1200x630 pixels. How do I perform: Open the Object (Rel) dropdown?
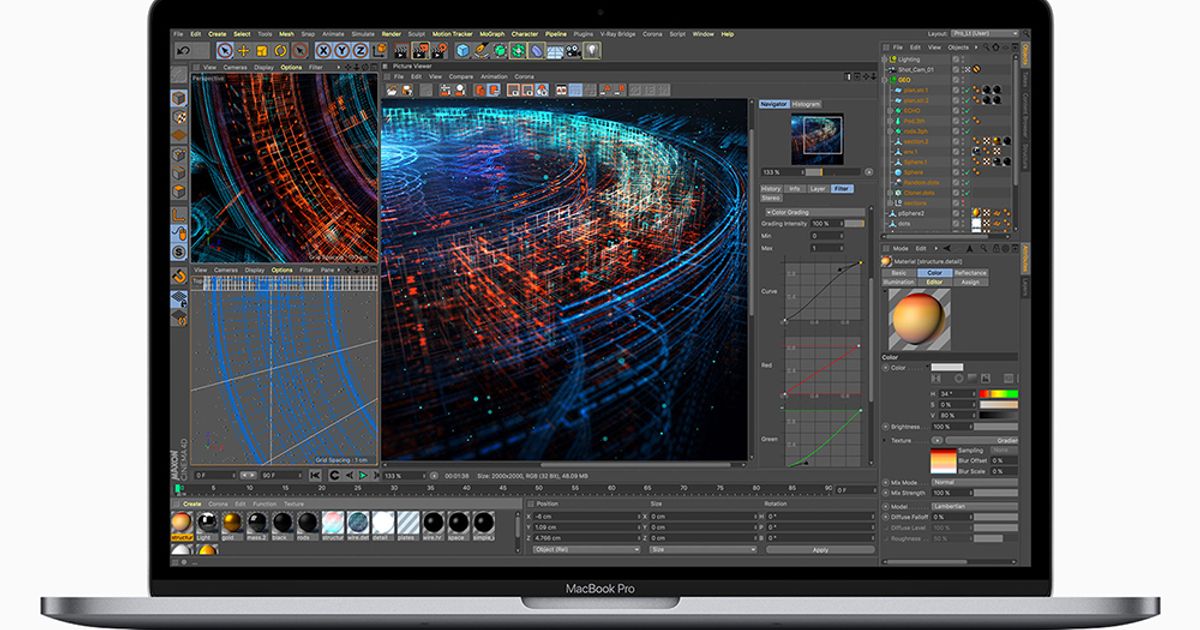click(x=587, y=549)
